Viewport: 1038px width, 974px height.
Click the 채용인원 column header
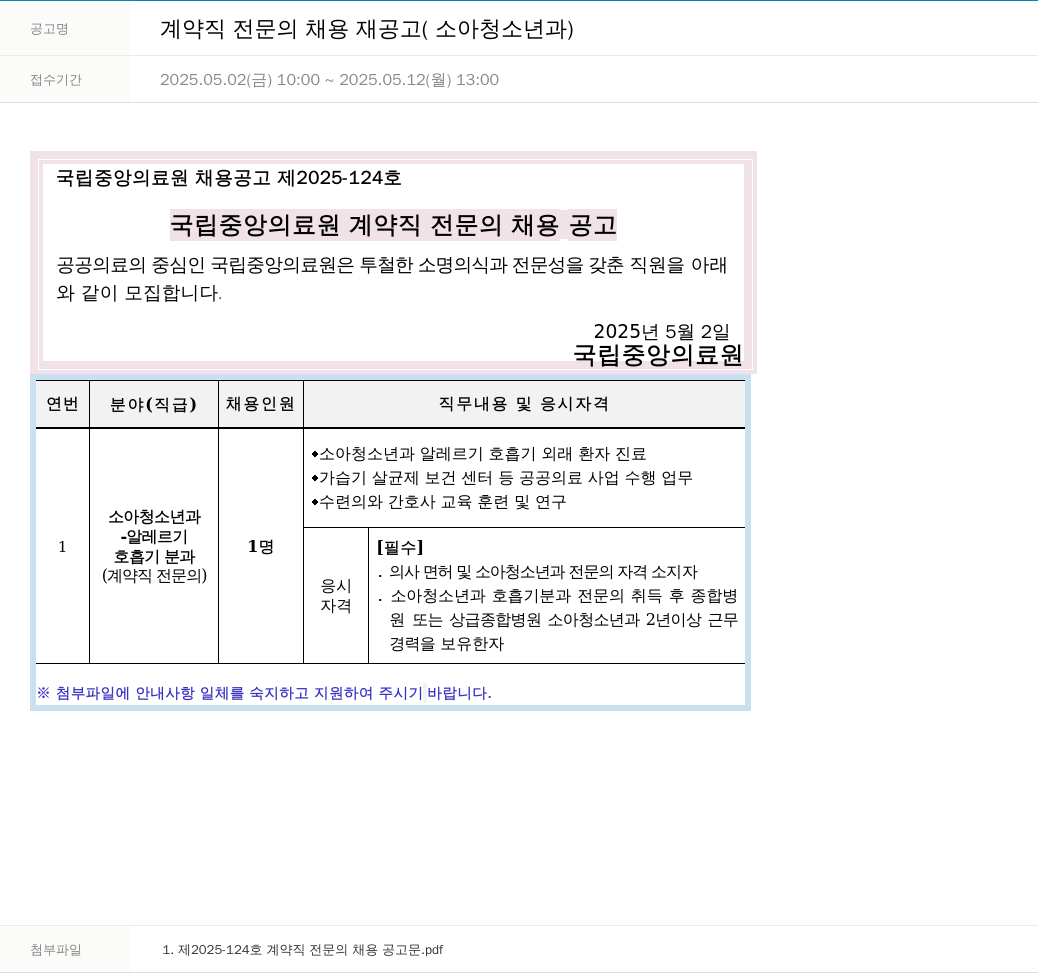(260, 404)
